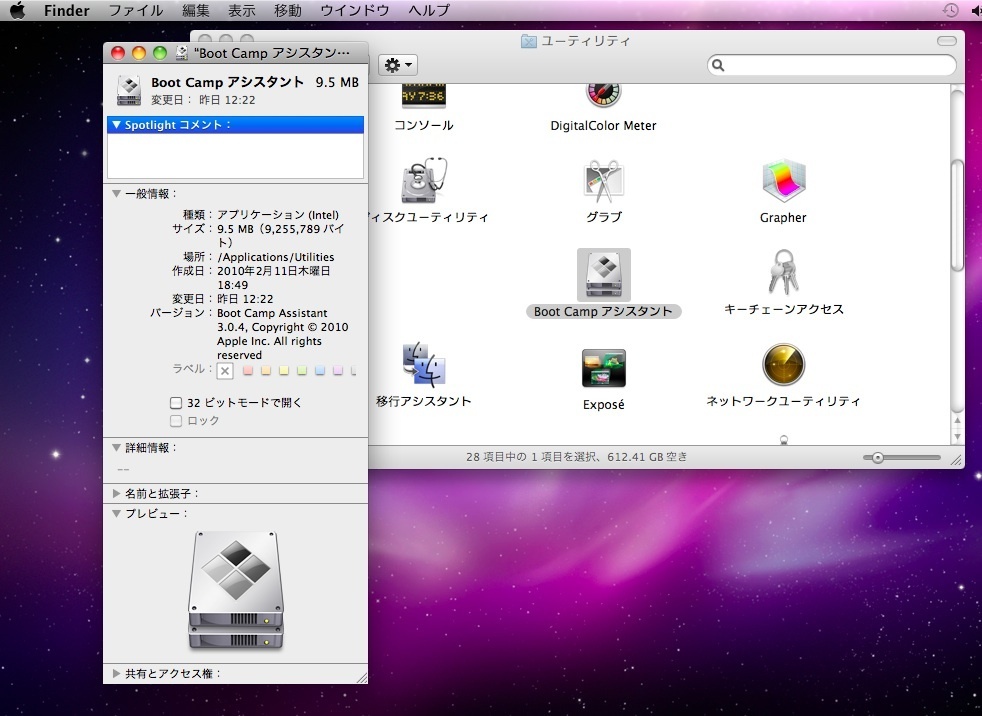Viewport: 982px width, 716px height.
Task: Open the ウインドウ menu
Action: click(x=354, y=10)
